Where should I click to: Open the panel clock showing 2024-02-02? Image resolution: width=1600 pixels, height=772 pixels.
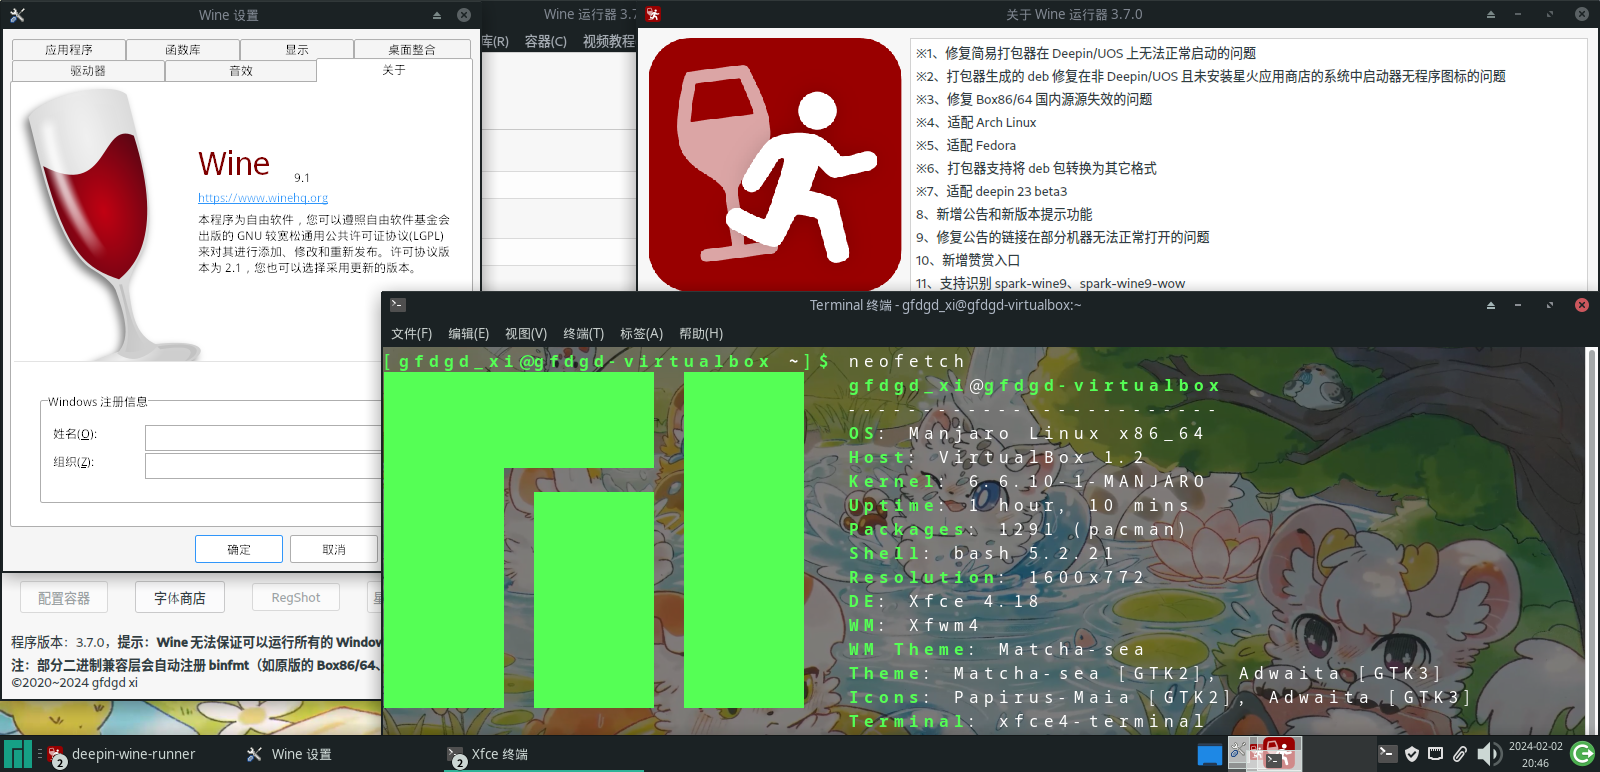(1535, 754)
